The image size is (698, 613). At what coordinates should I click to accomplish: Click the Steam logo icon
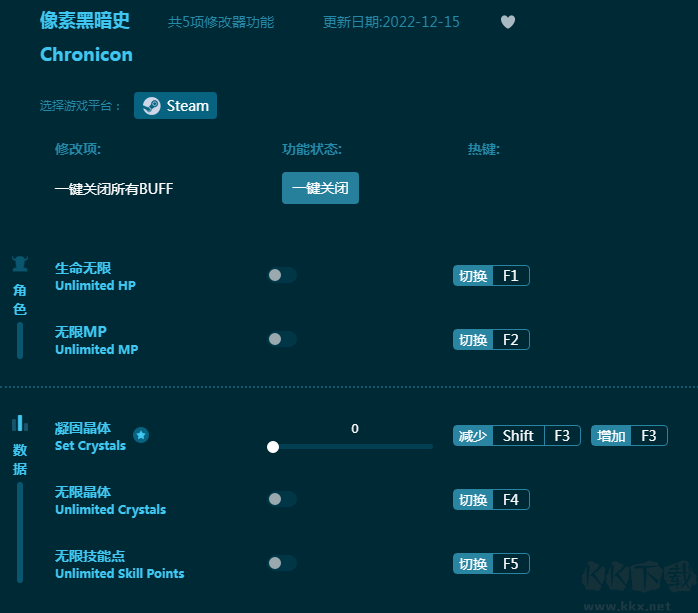click(x=151, y=106)
